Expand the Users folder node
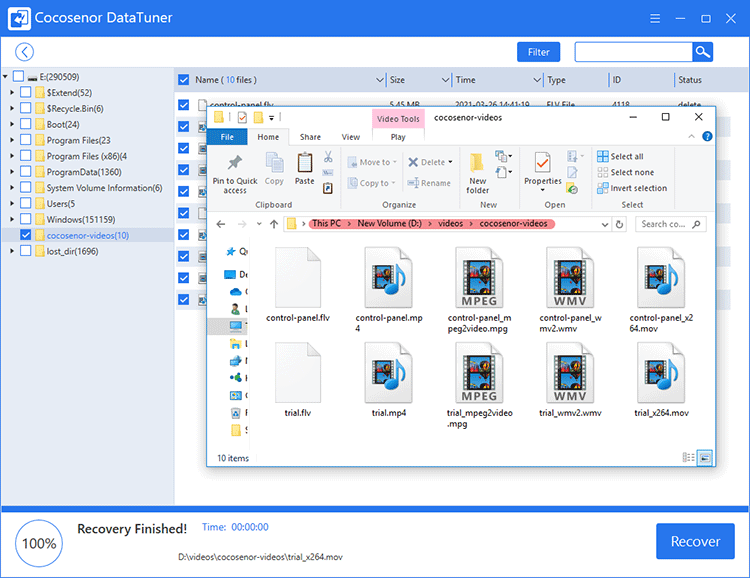Viewport: 750px width, 578px height. 12,203
